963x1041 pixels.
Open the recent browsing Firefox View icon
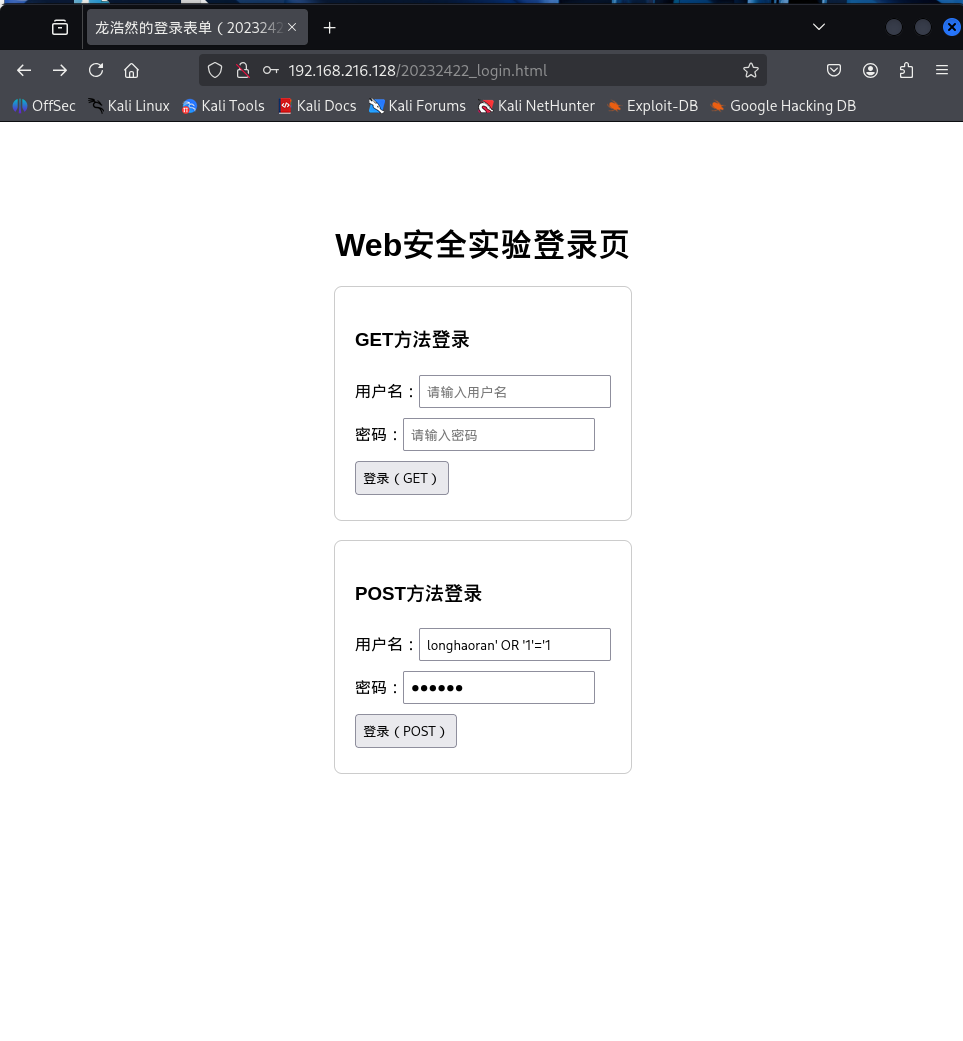pyautogui.click(x=60, y=27)
